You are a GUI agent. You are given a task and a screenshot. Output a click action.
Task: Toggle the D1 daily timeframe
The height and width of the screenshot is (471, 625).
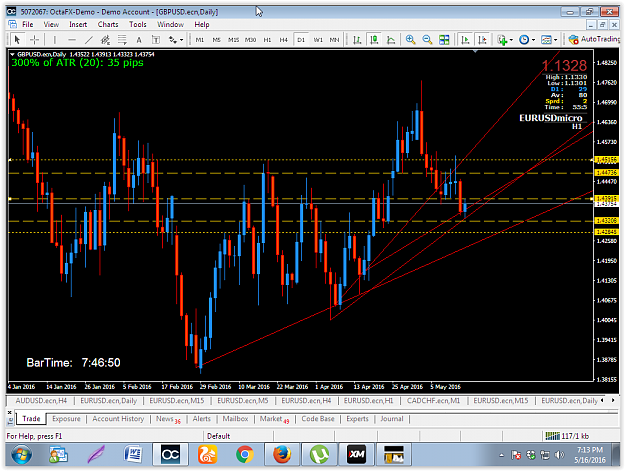pyautogui.click(x=301, y=39)
